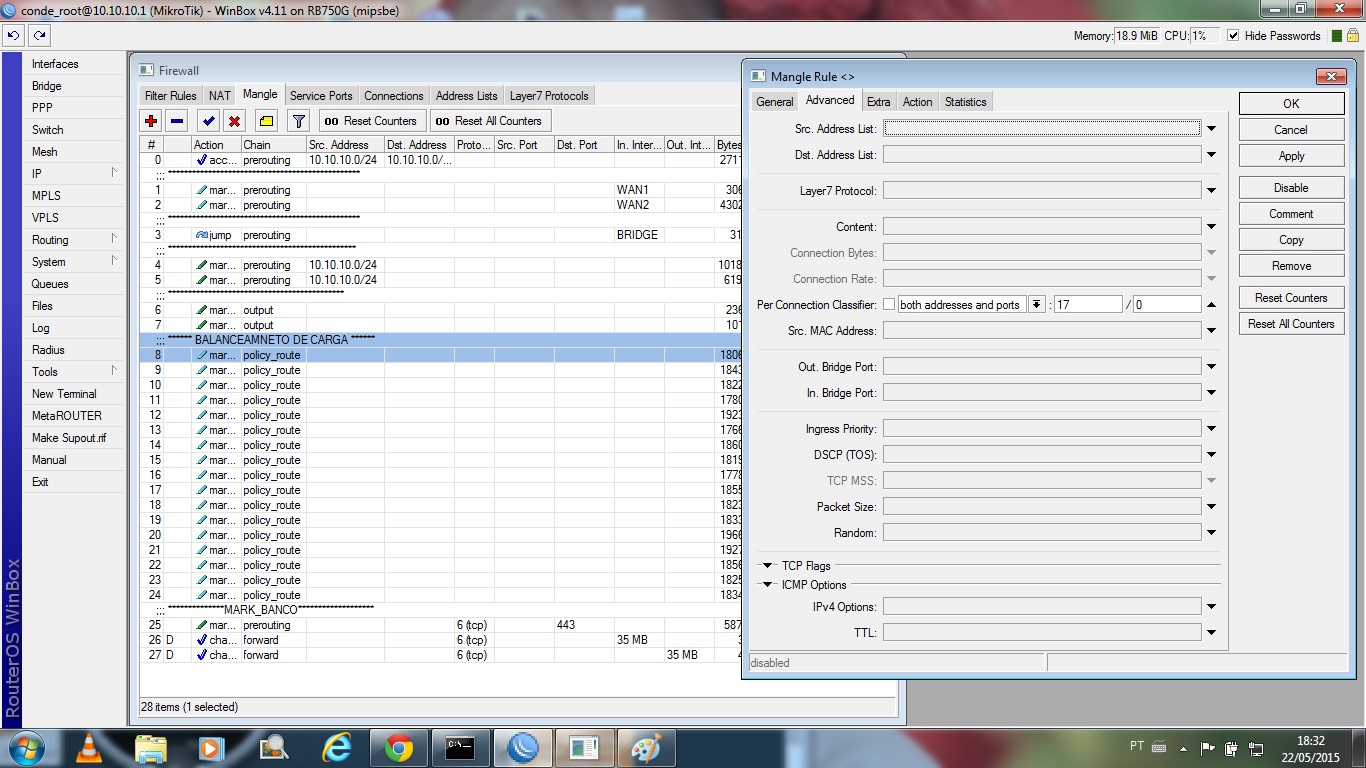Click the Disable button in Mangle Rule

[1291, 188]
